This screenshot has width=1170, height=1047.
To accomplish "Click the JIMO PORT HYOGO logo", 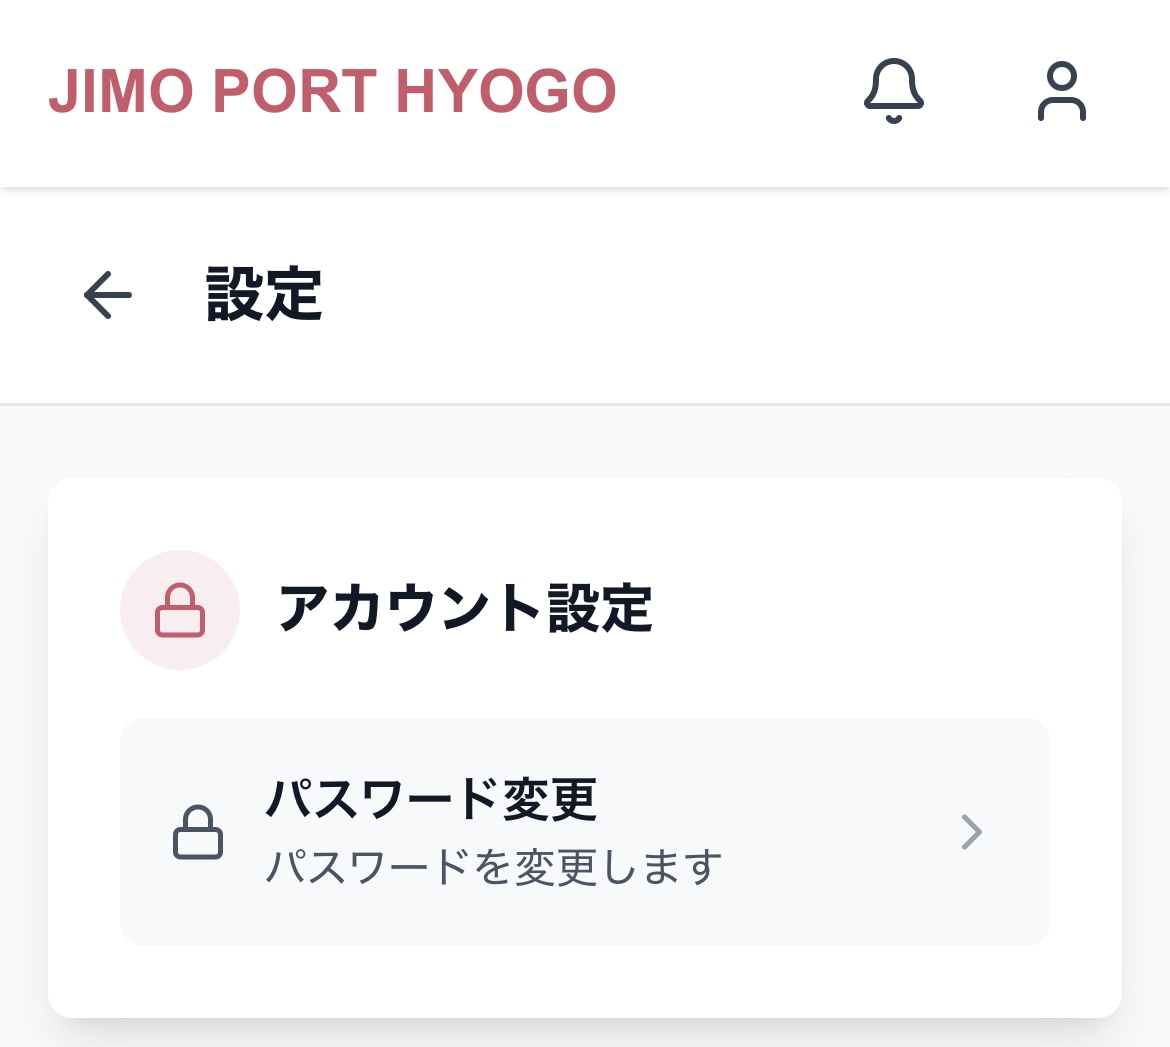I will coord(332,91).
